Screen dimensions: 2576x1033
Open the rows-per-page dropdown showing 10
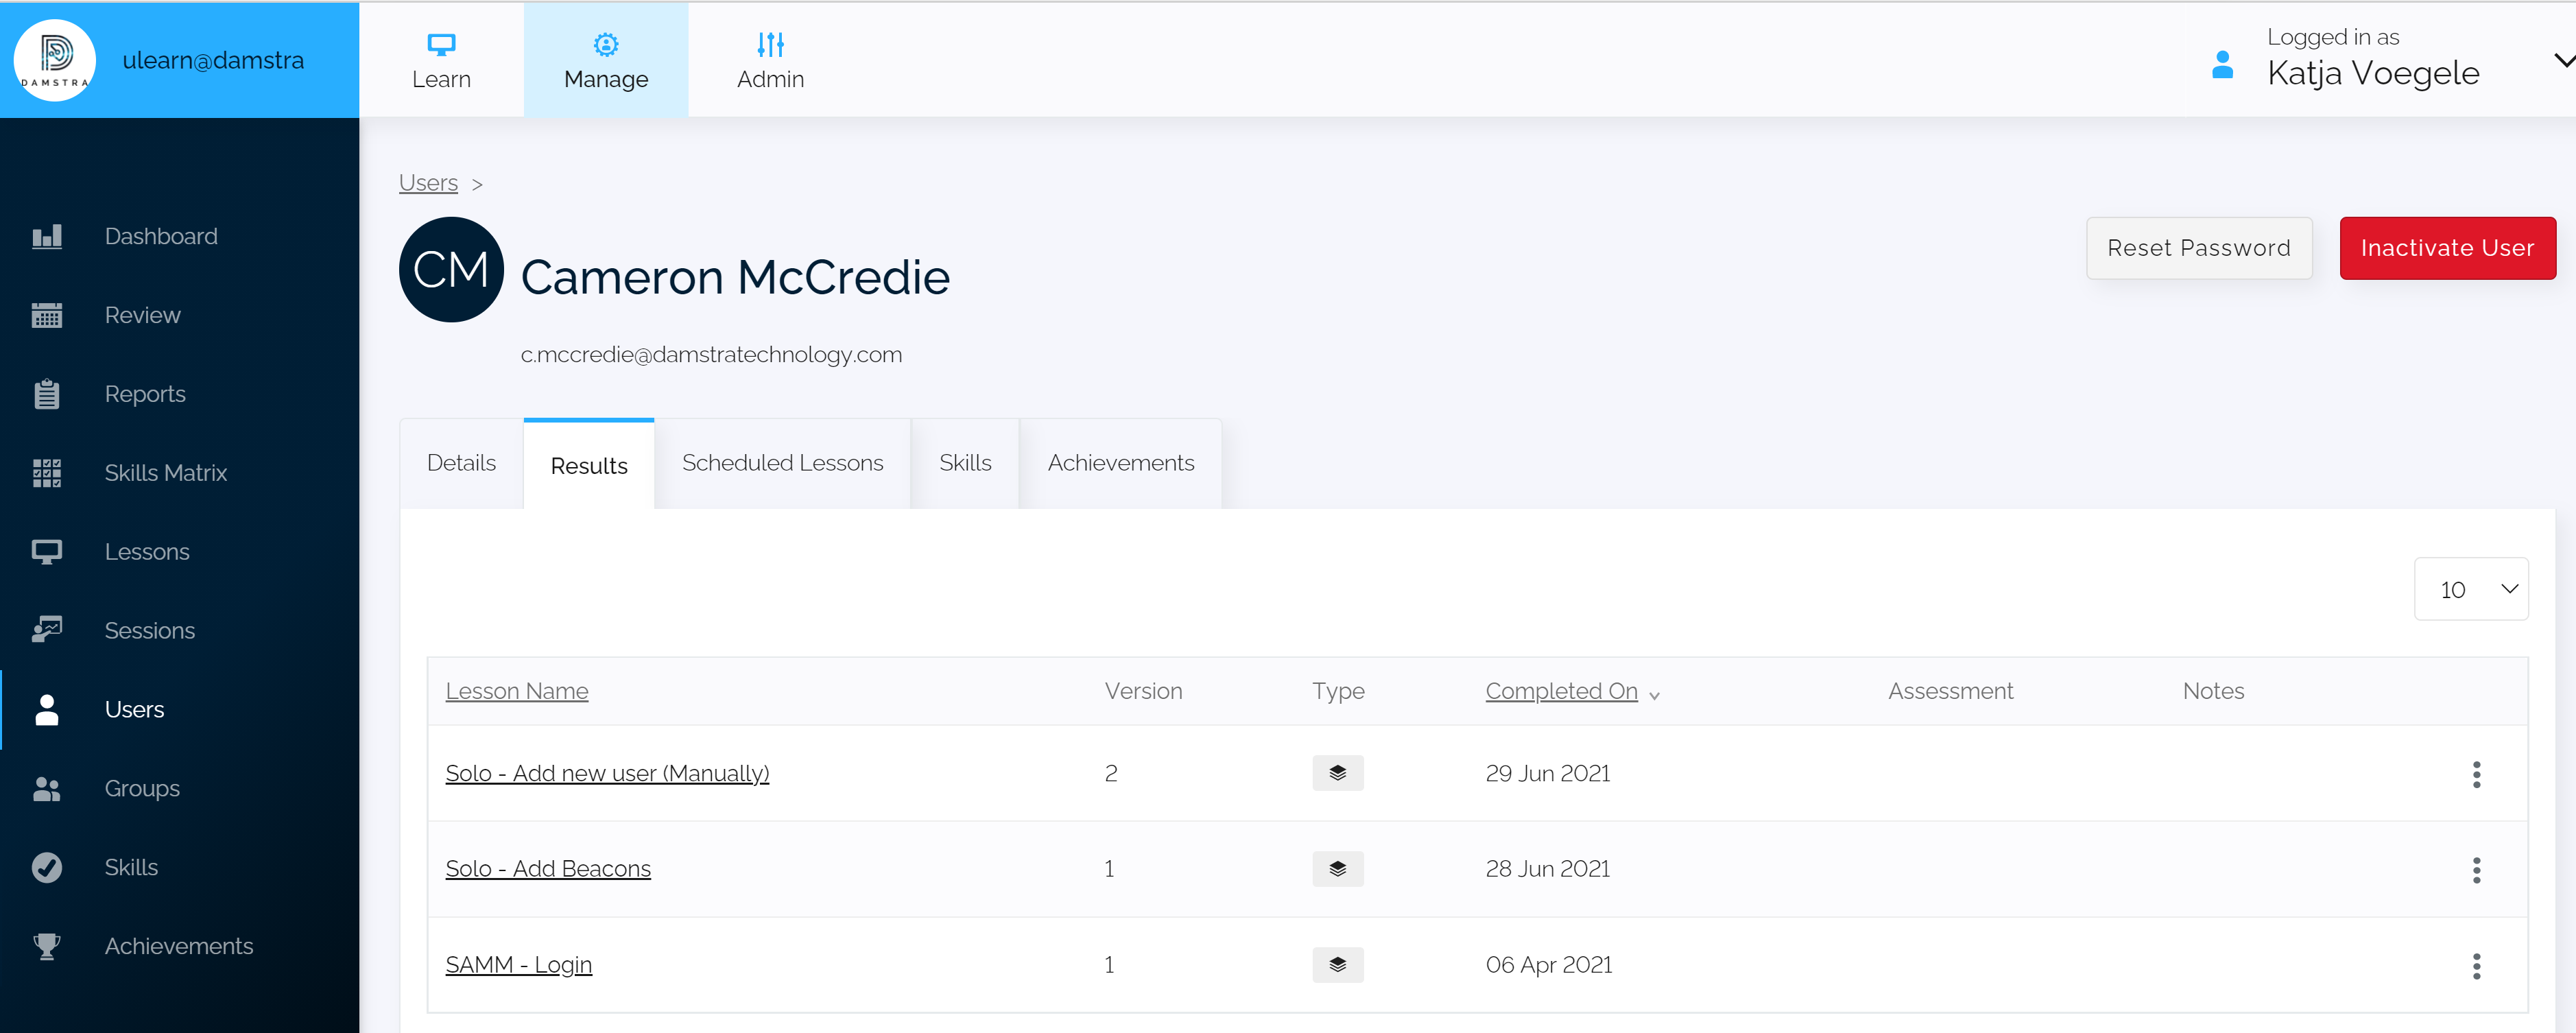[2471, 589]
